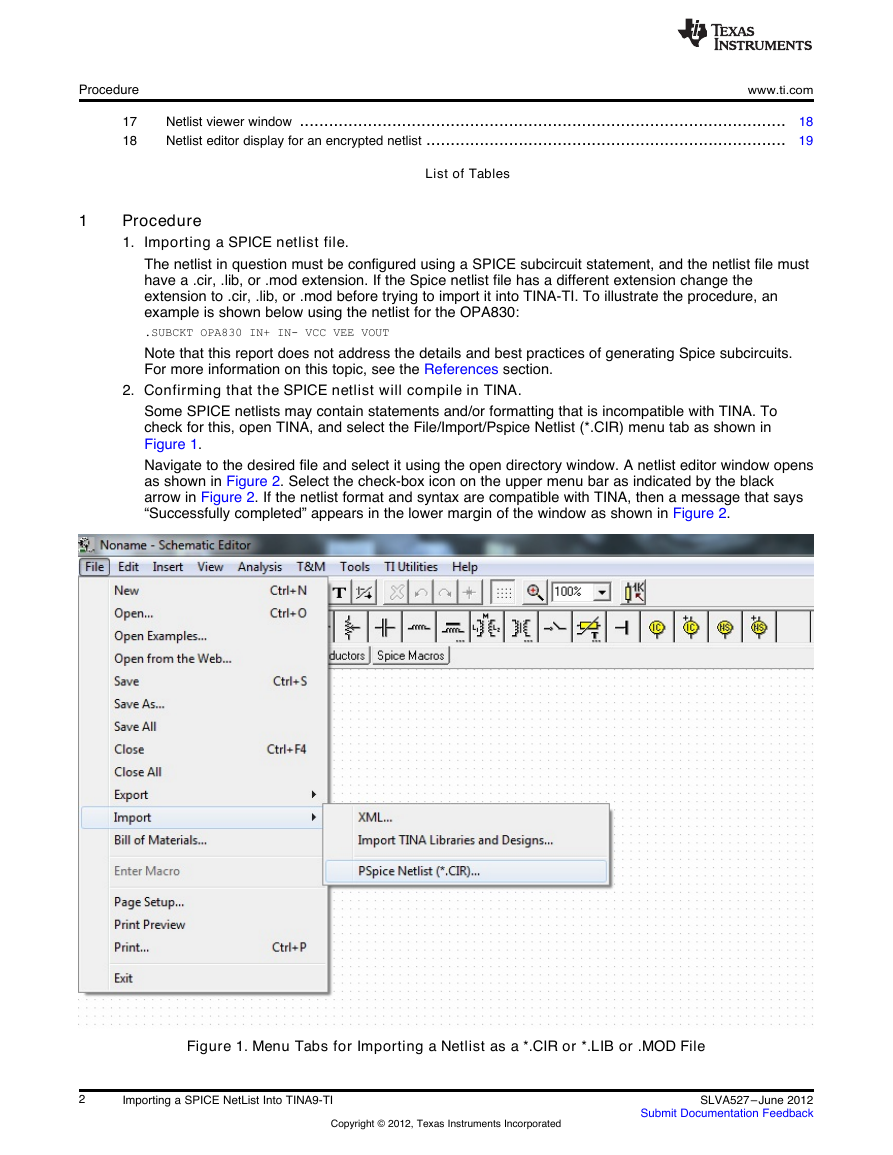Choose Save All menu entry
This screenshot has width=893, height=1155.
(203, 727)
